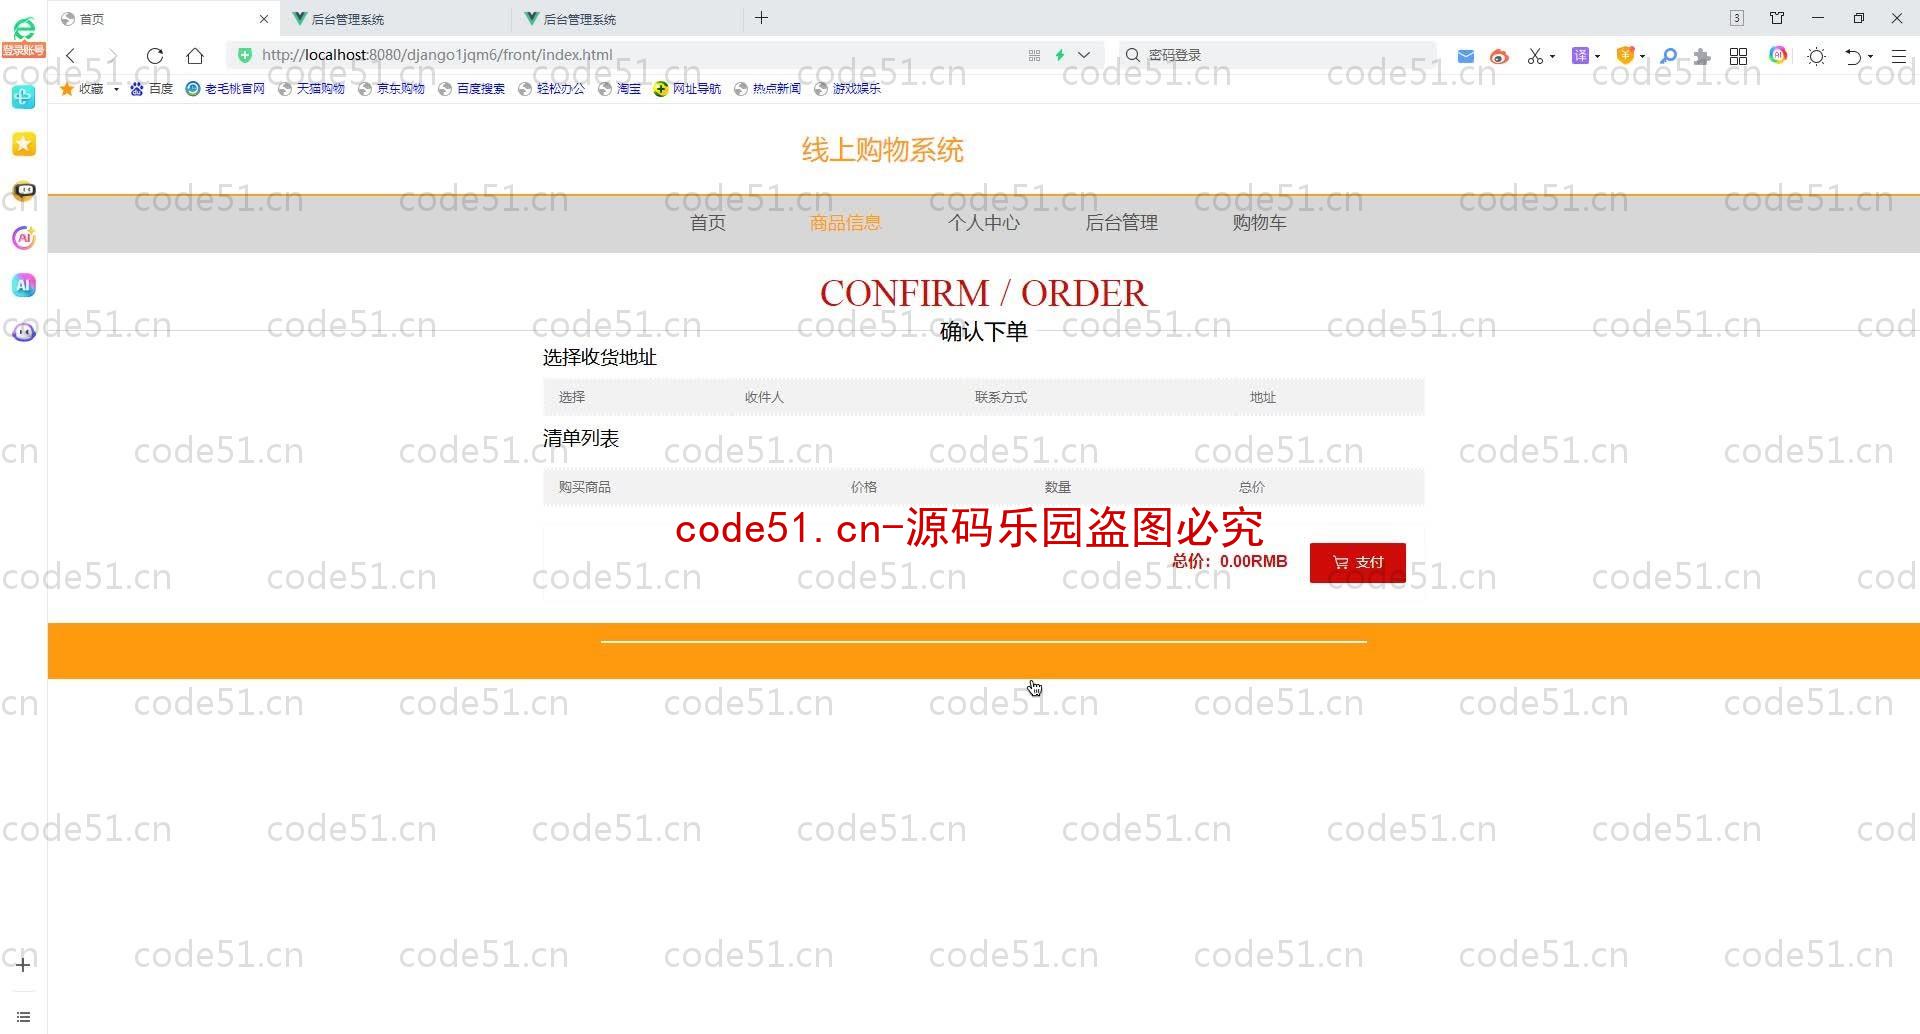Click the blue magnifier search icon in the toolbar
Viewport: 1920px width, 1034px height.
[1668, 56]
